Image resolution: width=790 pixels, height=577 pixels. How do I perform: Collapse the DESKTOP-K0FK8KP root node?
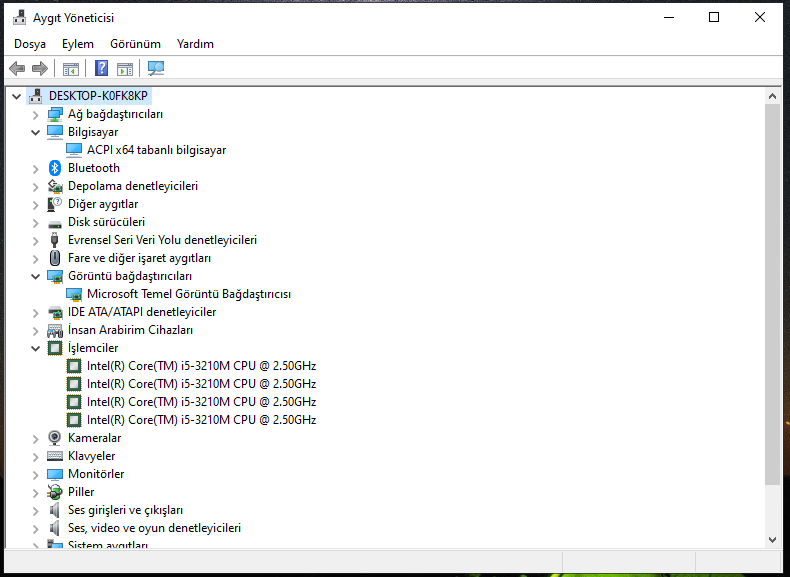pos(17,96)
